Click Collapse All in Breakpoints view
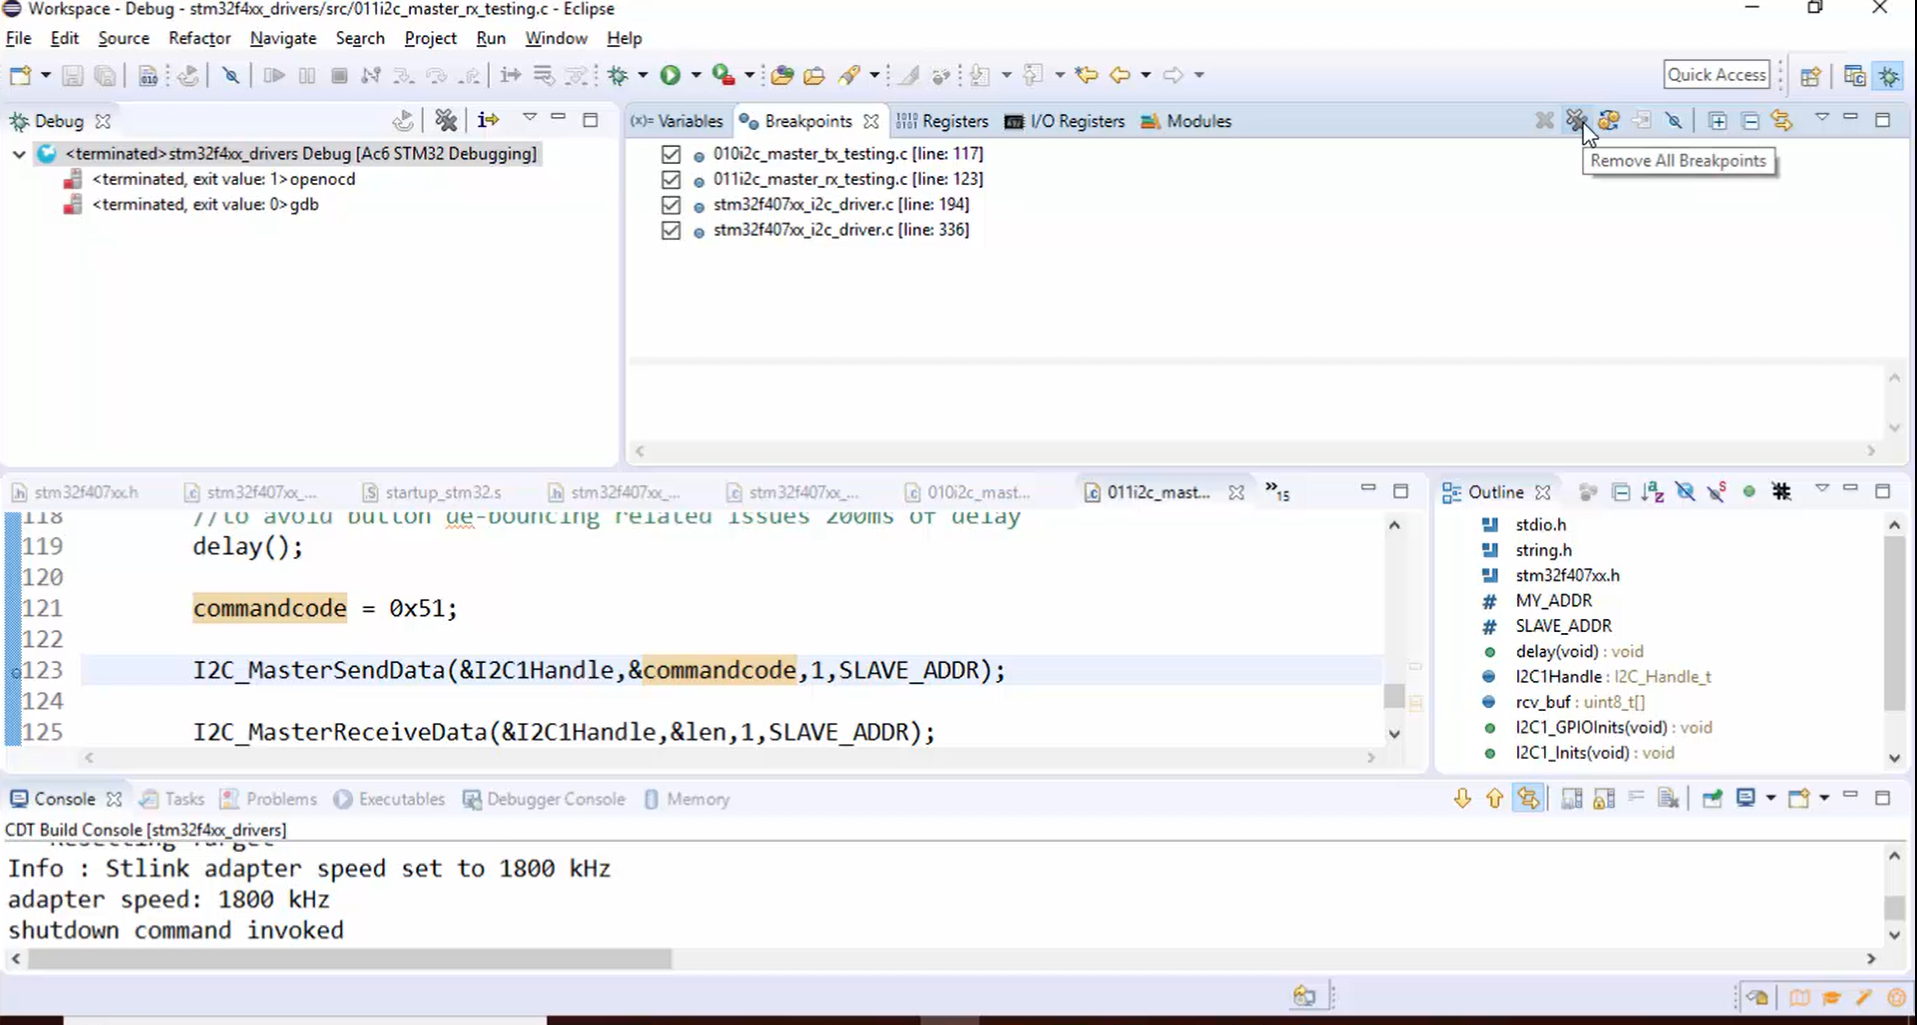The width and height of the screenshot is (1917, 1025). pos(1750,121)
